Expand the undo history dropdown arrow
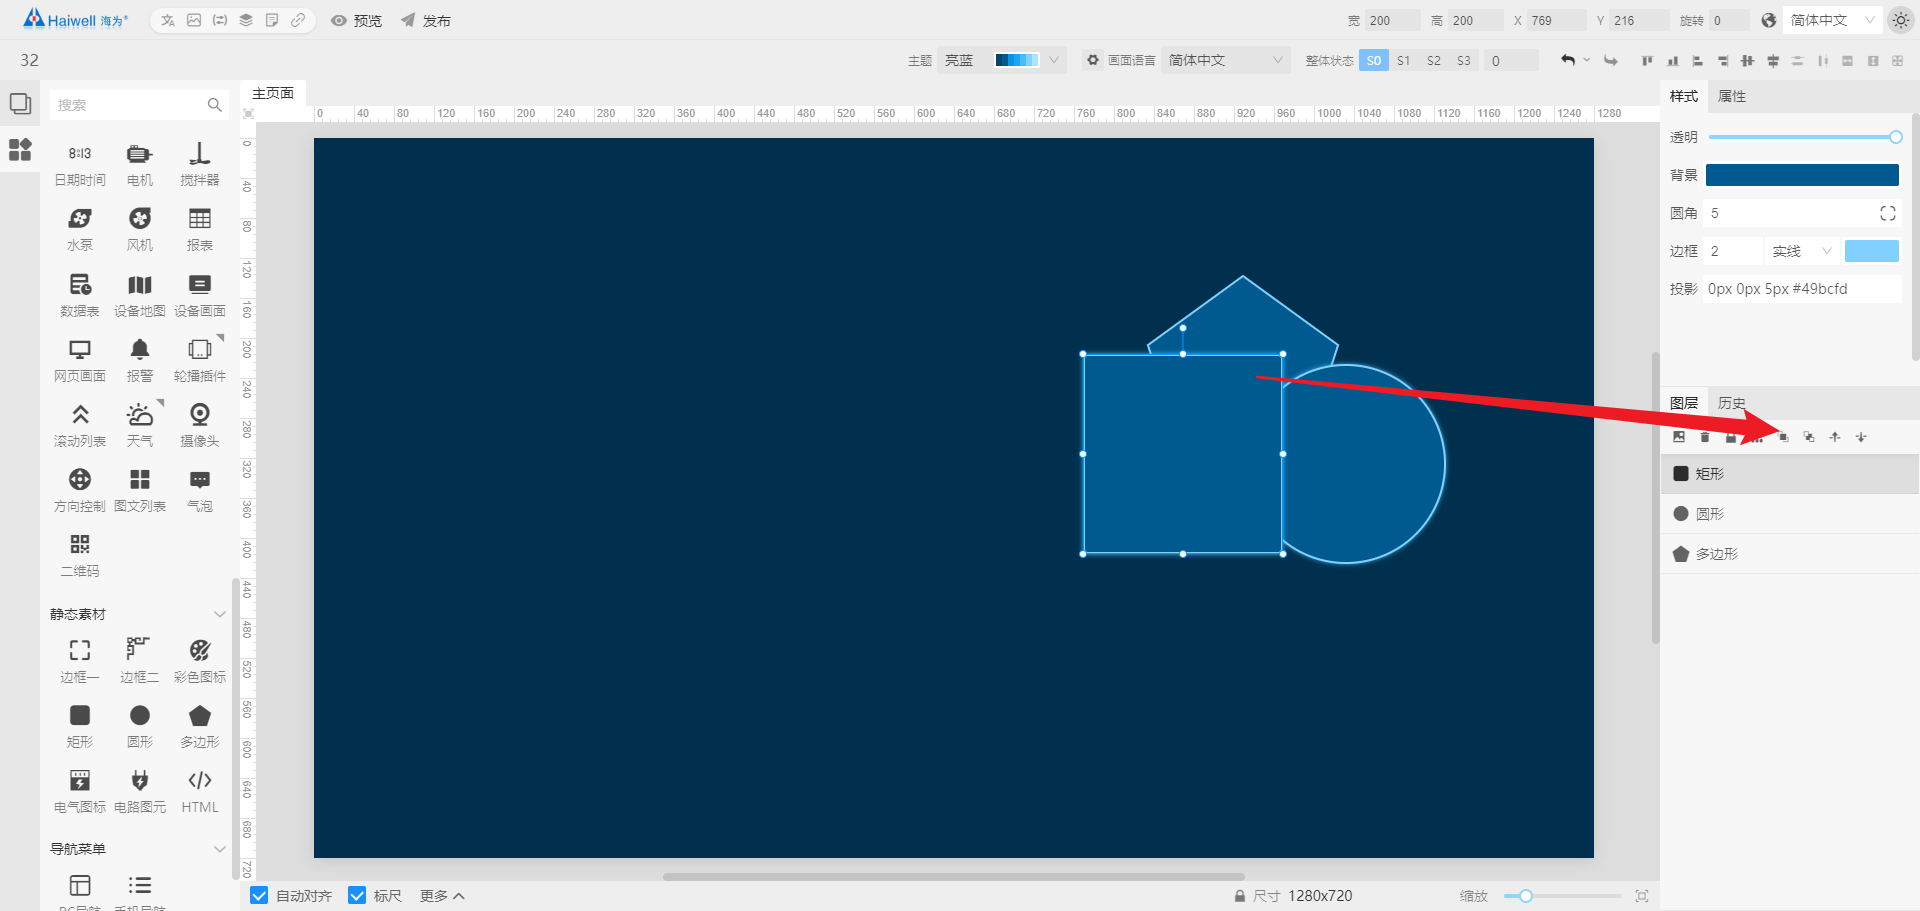Image resolution: width=1920 pixels, height=911 pixels. tap(1587, 60)
